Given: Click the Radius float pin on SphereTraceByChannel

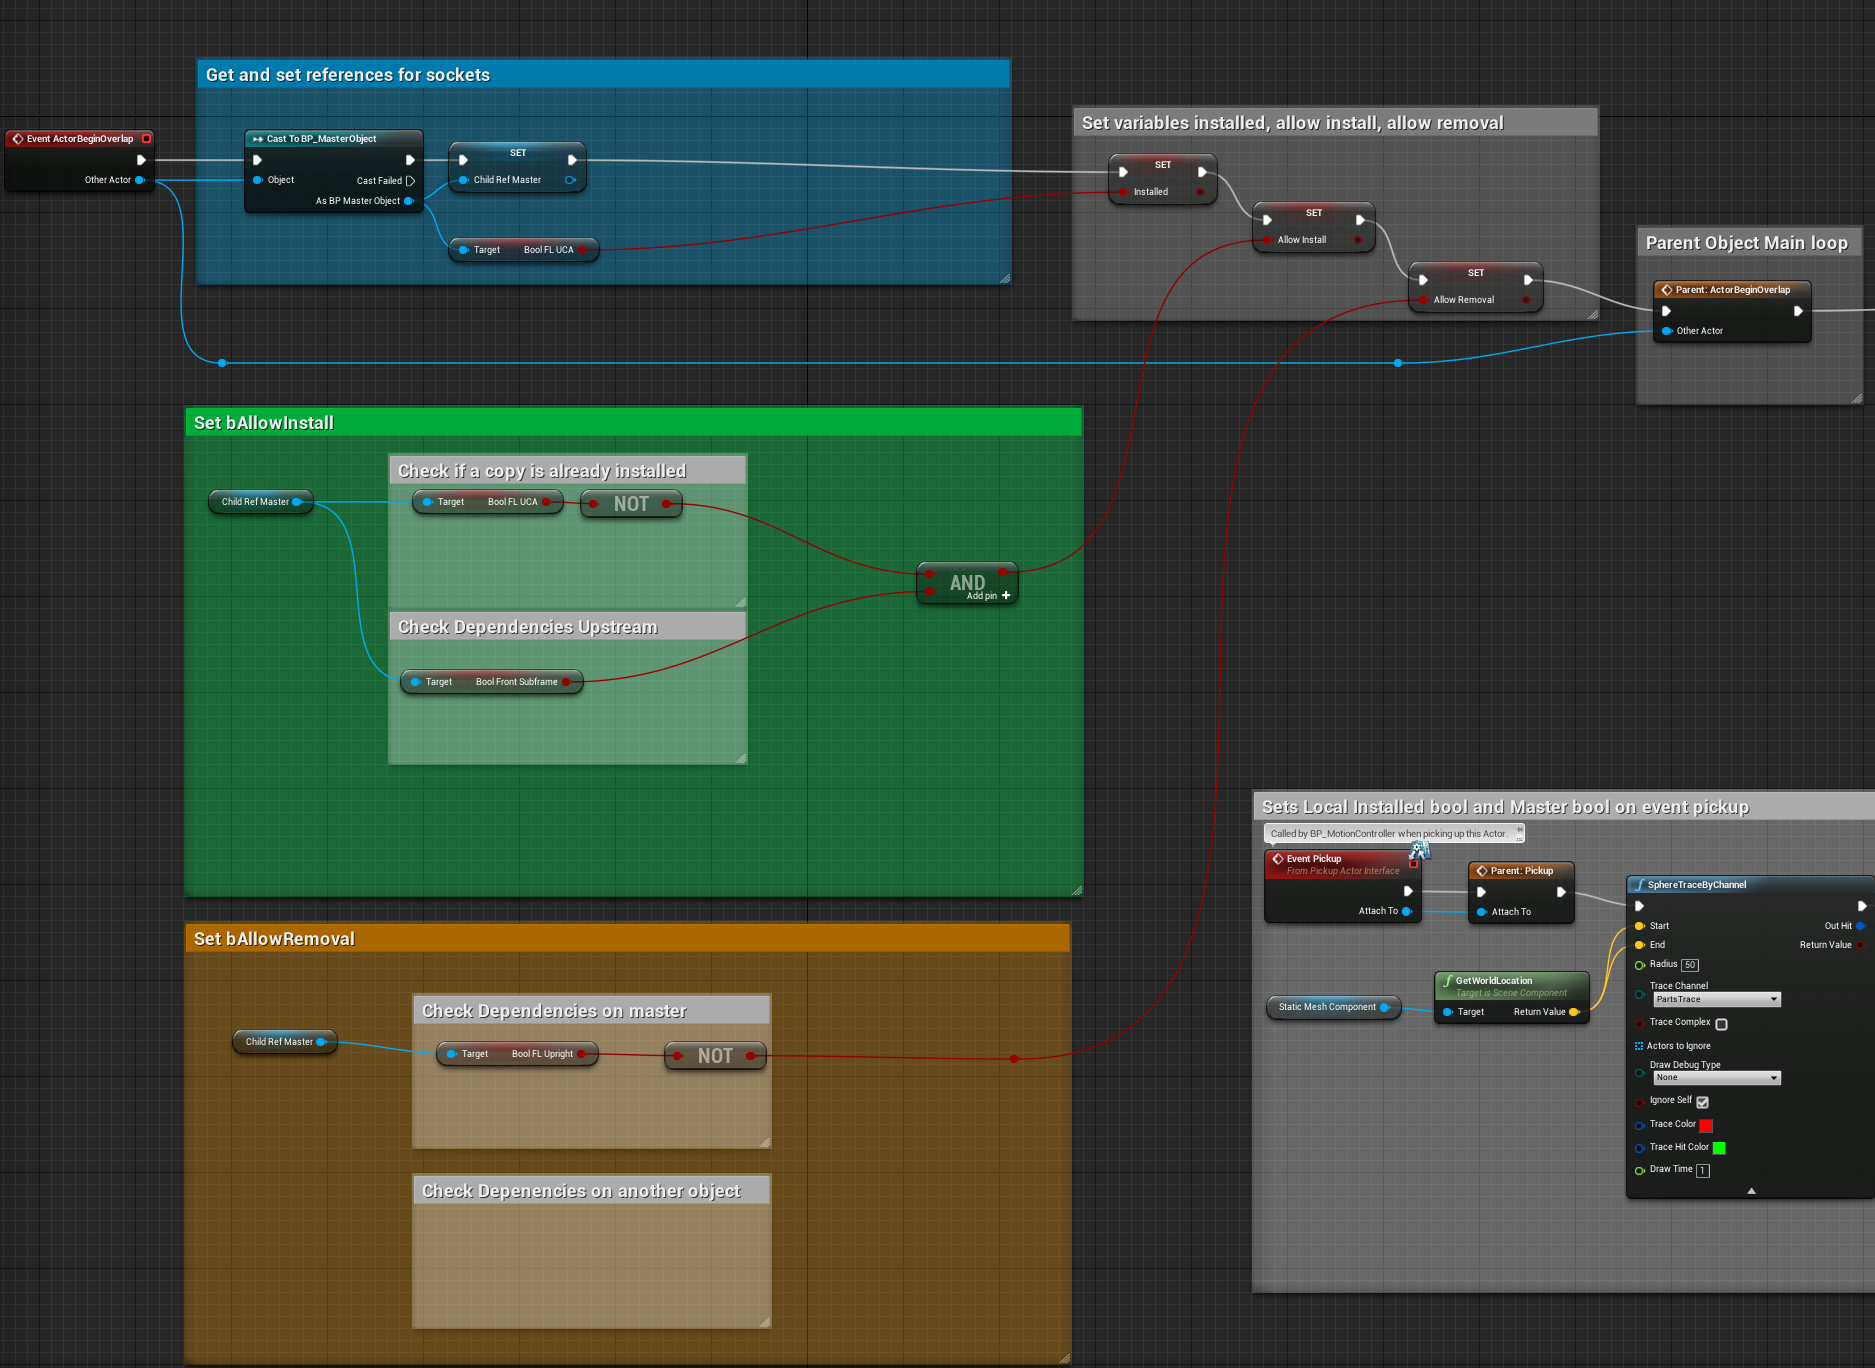Looking at the screenshot, I should [x=1640, y=965].
